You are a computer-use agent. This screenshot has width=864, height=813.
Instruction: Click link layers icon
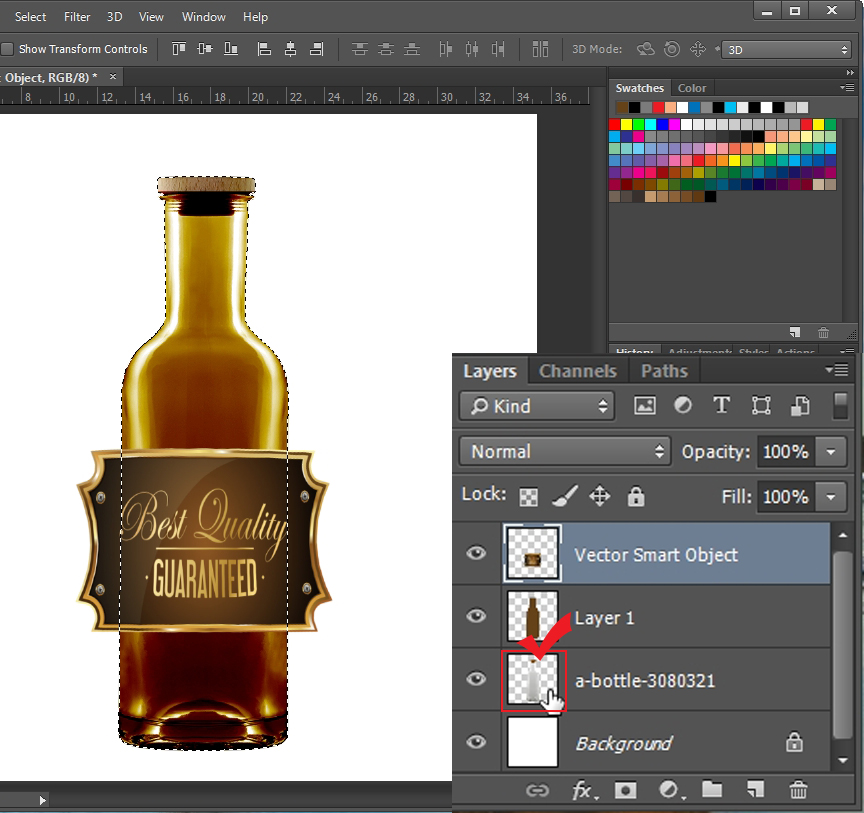[537, 791]
